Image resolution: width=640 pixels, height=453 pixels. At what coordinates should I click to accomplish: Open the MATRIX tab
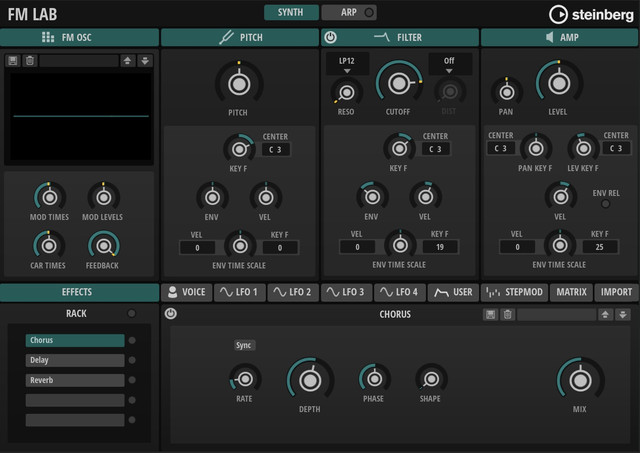pos(571,292)
